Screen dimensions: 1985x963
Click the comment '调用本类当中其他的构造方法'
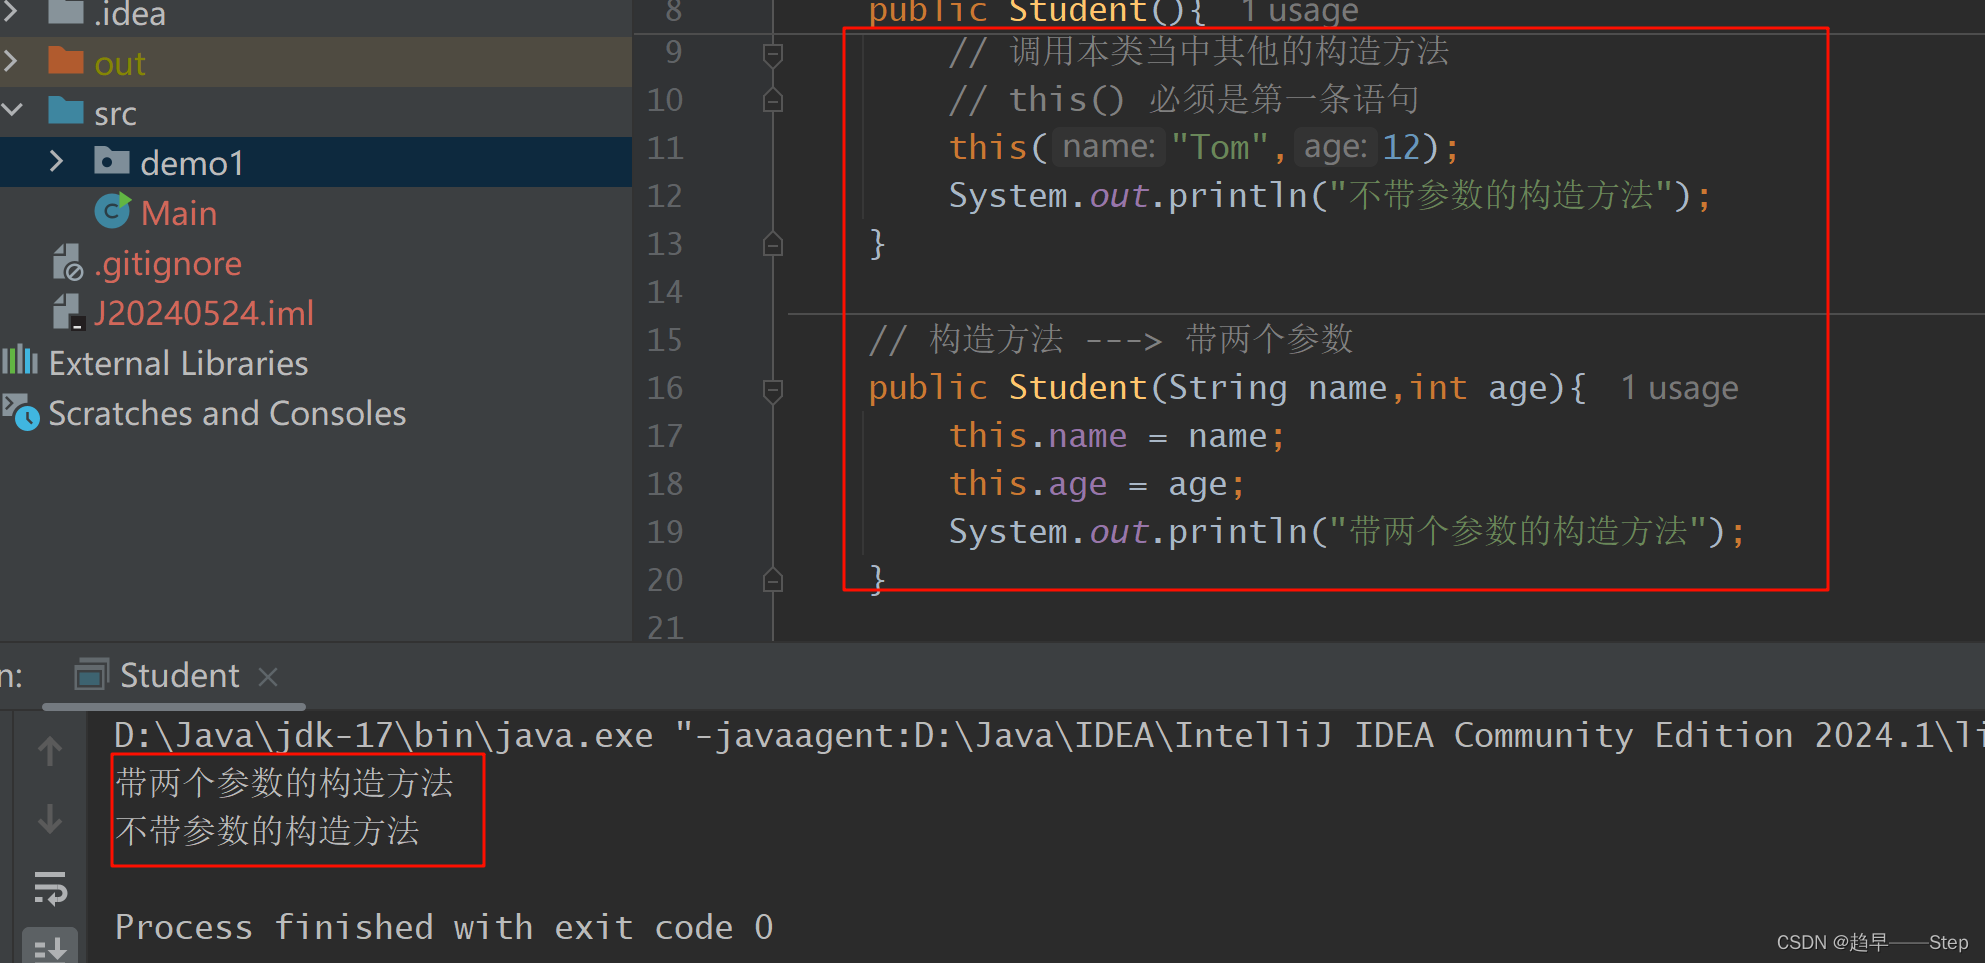coord(1229,51)
